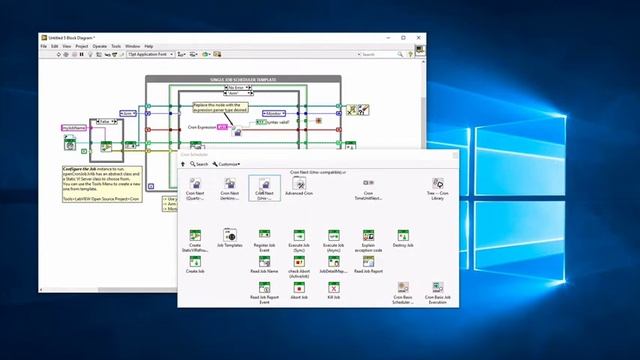Click the stop node beside syntax valid
This screenshot has height=360, width=640.
point(319,120)
